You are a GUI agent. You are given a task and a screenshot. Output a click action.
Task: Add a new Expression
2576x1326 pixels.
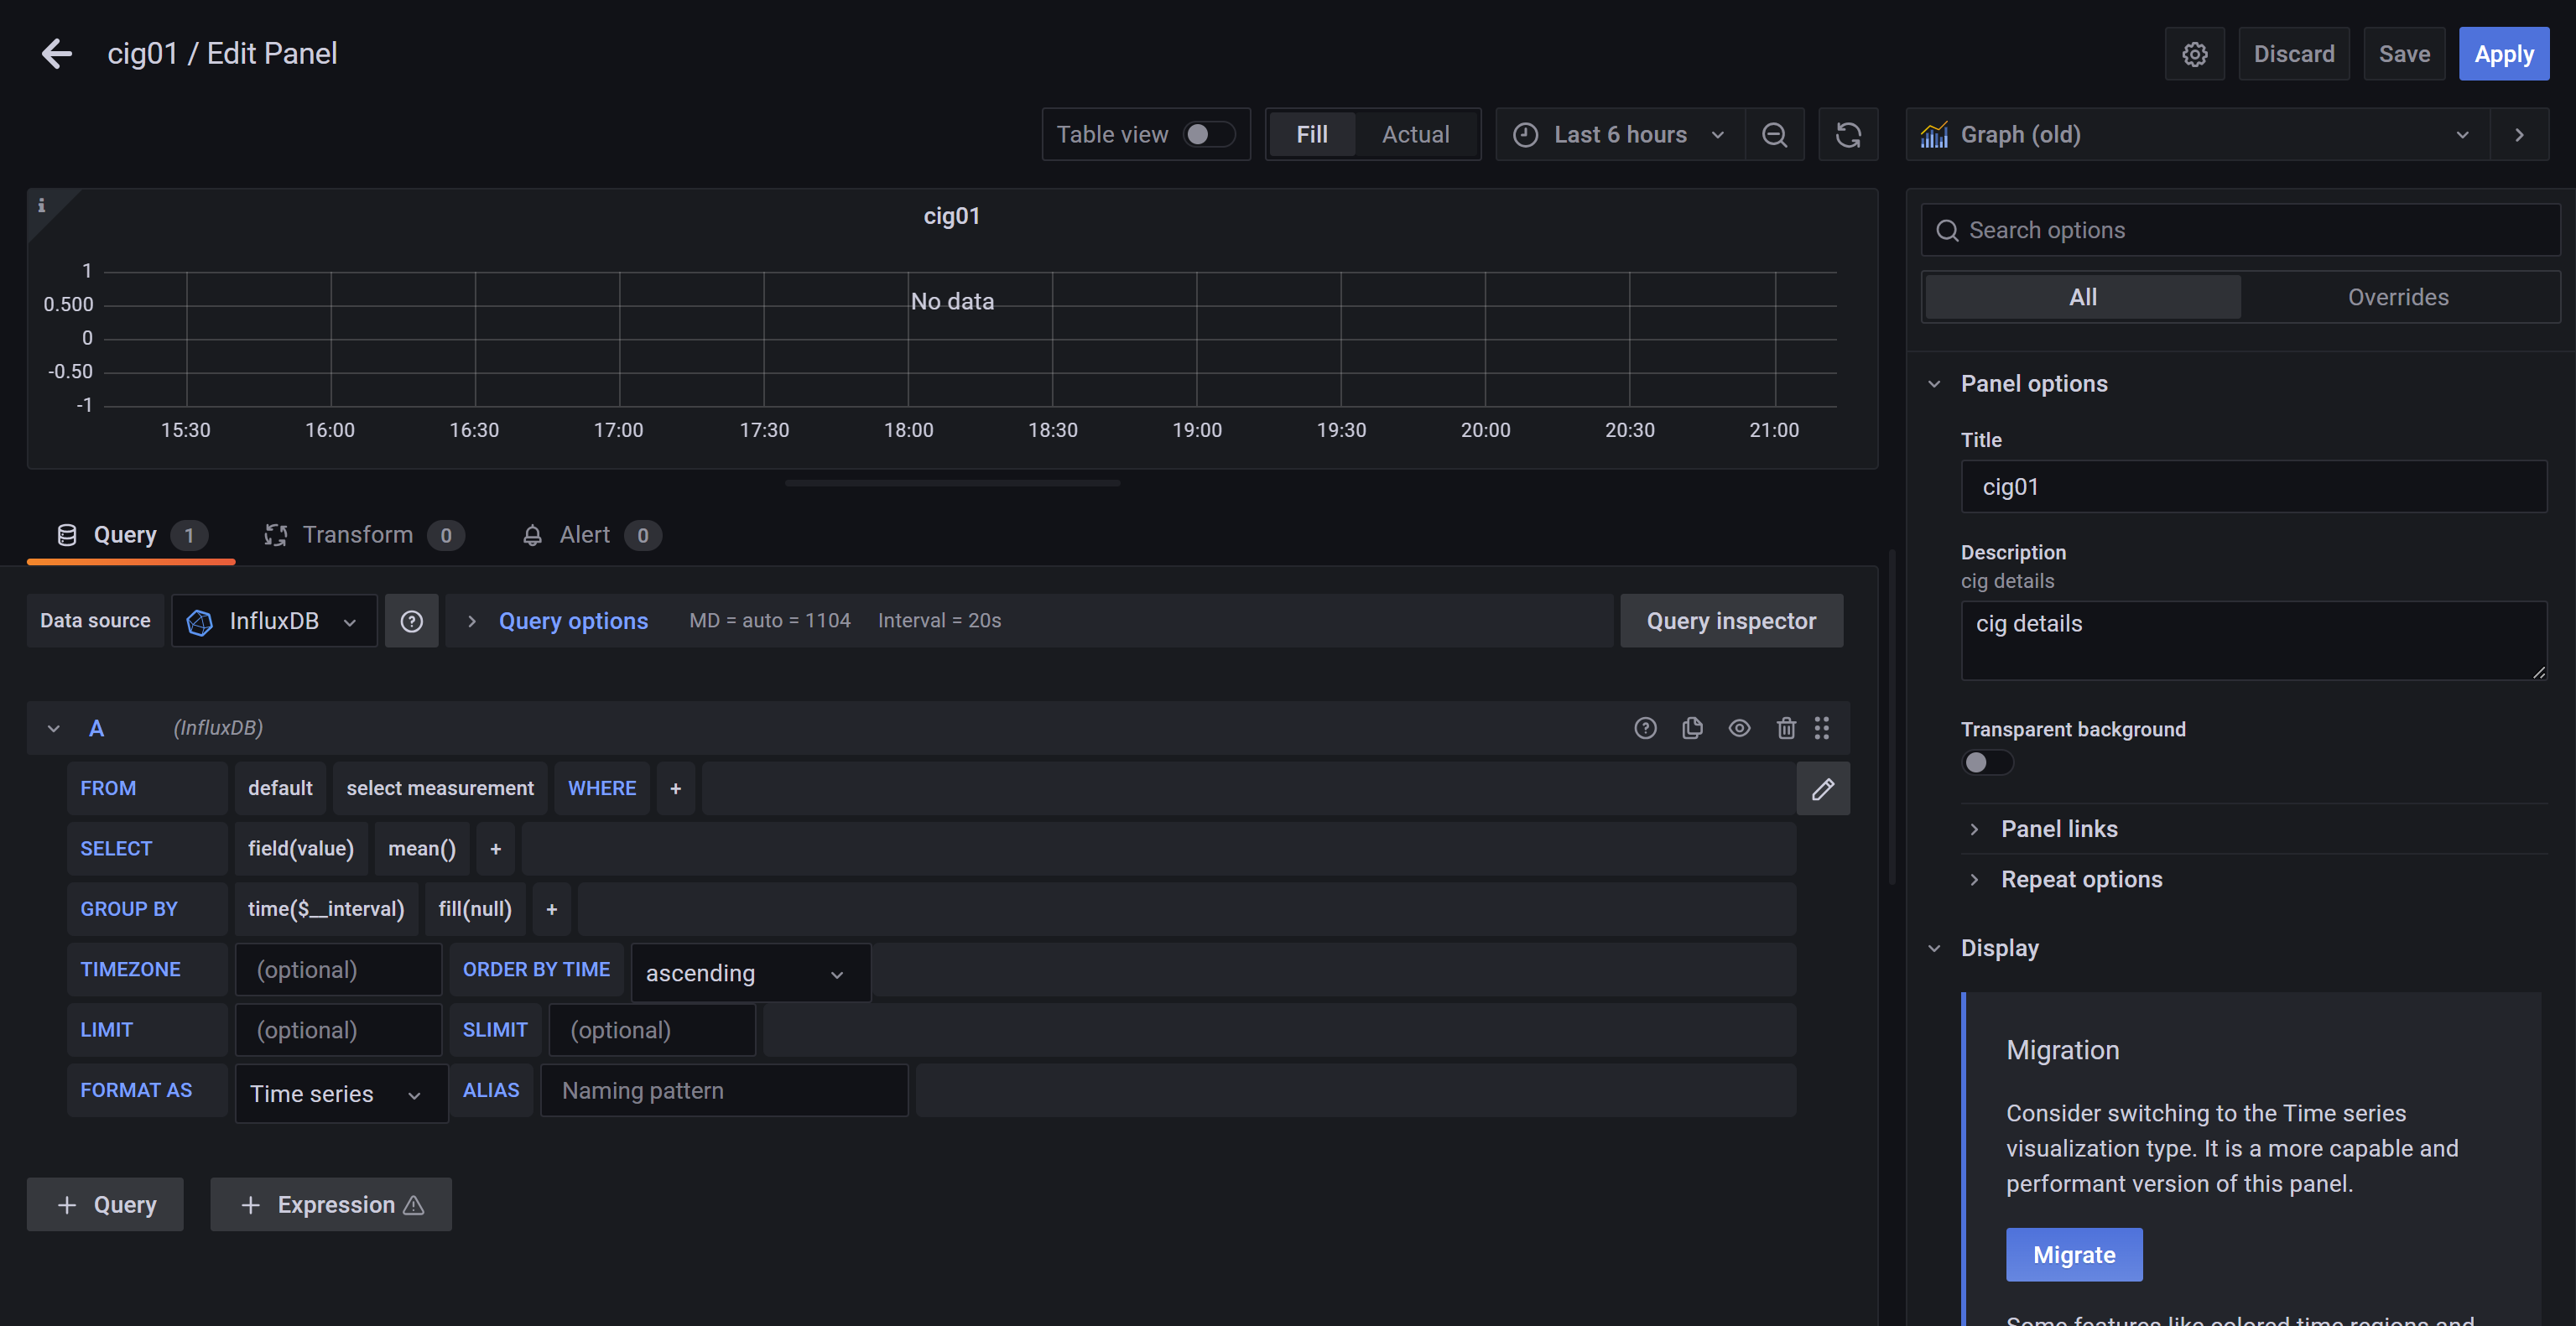click(331, 1205)
